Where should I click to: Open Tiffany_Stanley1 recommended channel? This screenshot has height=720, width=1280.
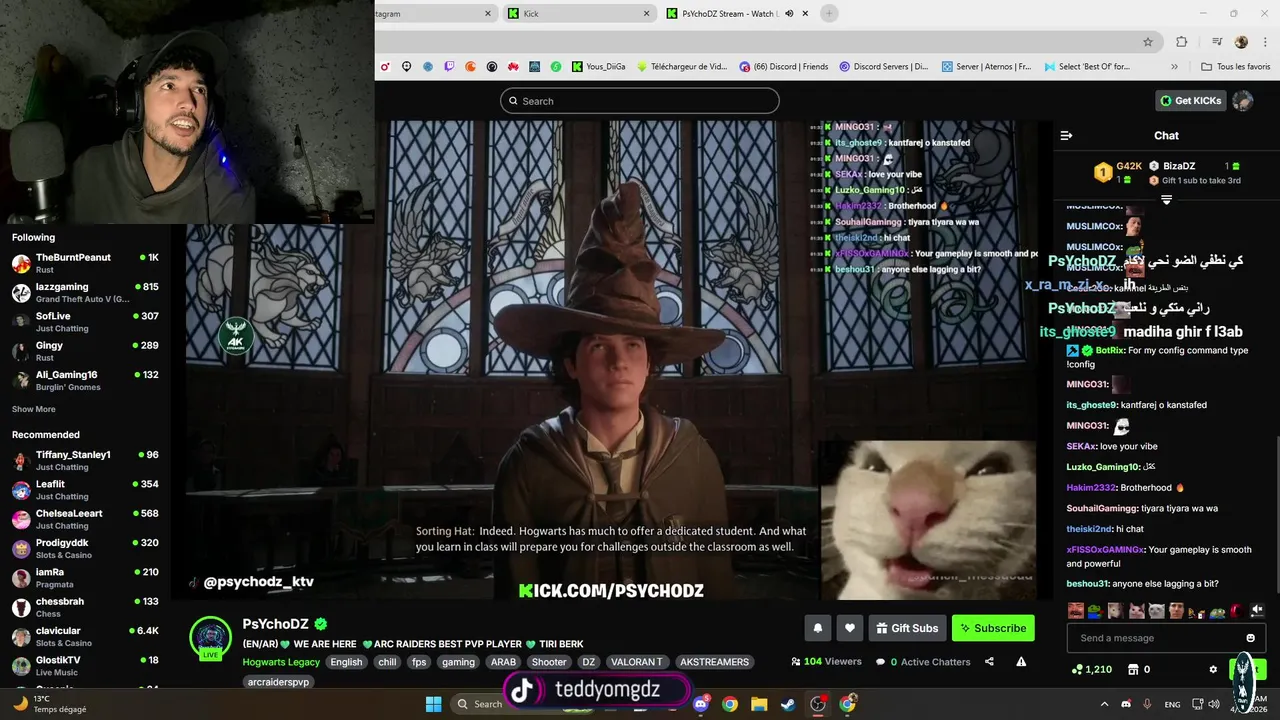pos(85,460)
